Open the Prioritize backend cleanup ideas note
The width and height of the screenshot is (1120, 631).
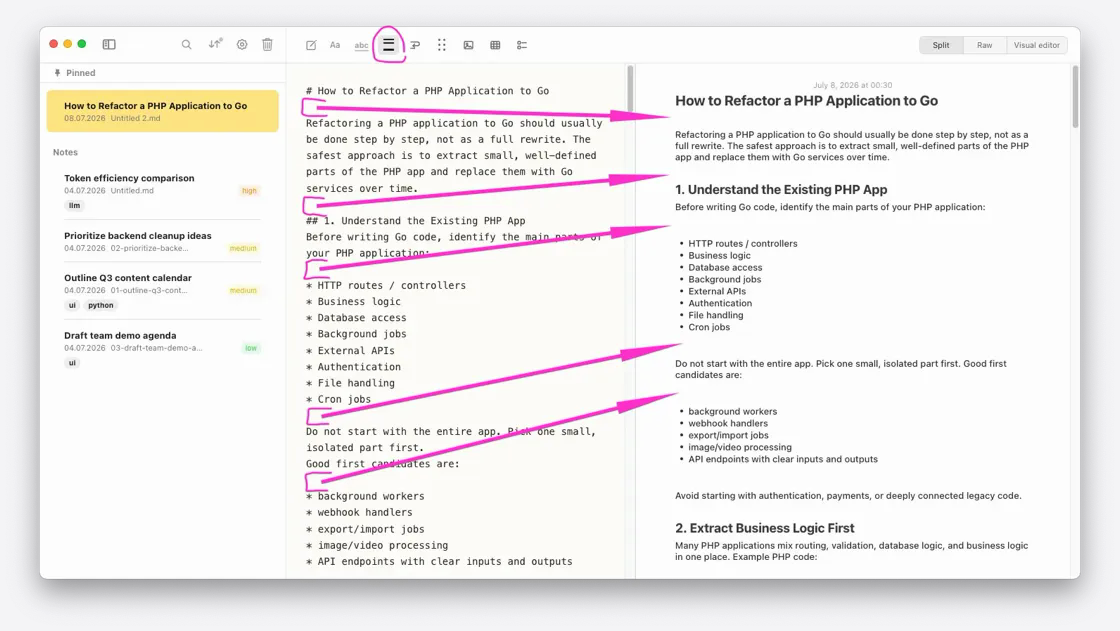tap(163, 242)
